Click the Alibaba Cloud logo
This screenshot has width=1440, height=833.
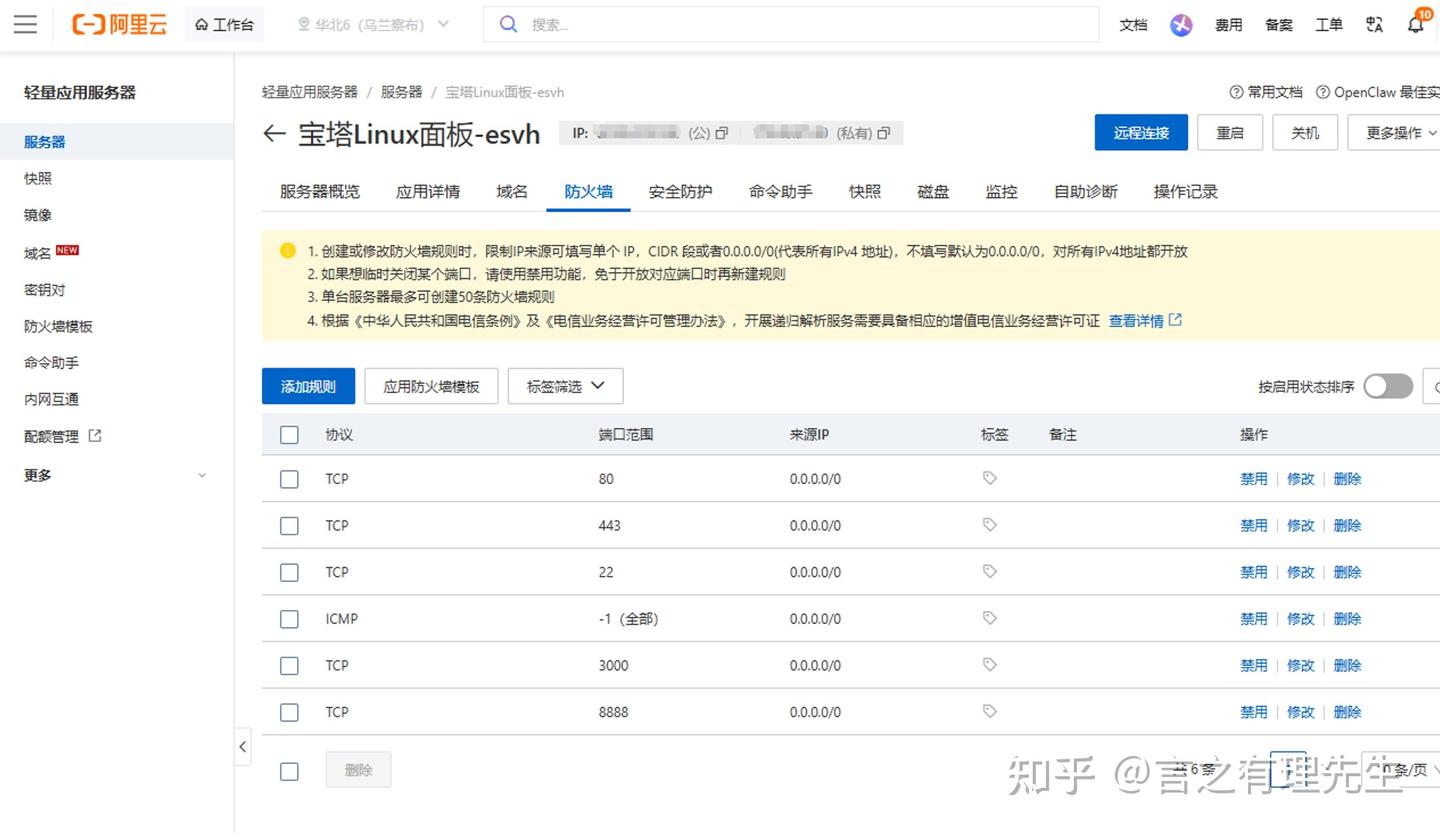[119, 25]
